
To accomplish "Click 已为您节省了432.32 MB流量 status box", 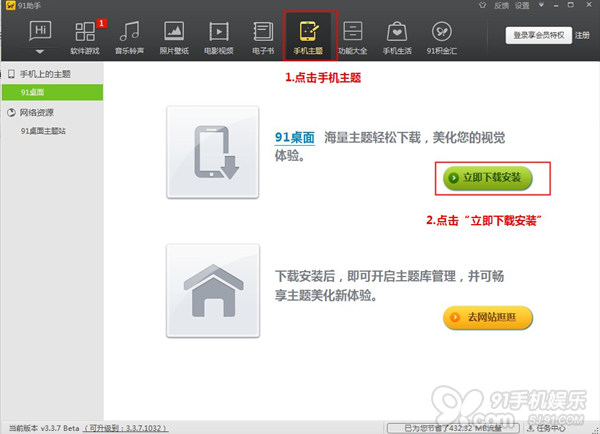I will pyautogui.click(x=453, y=428).
